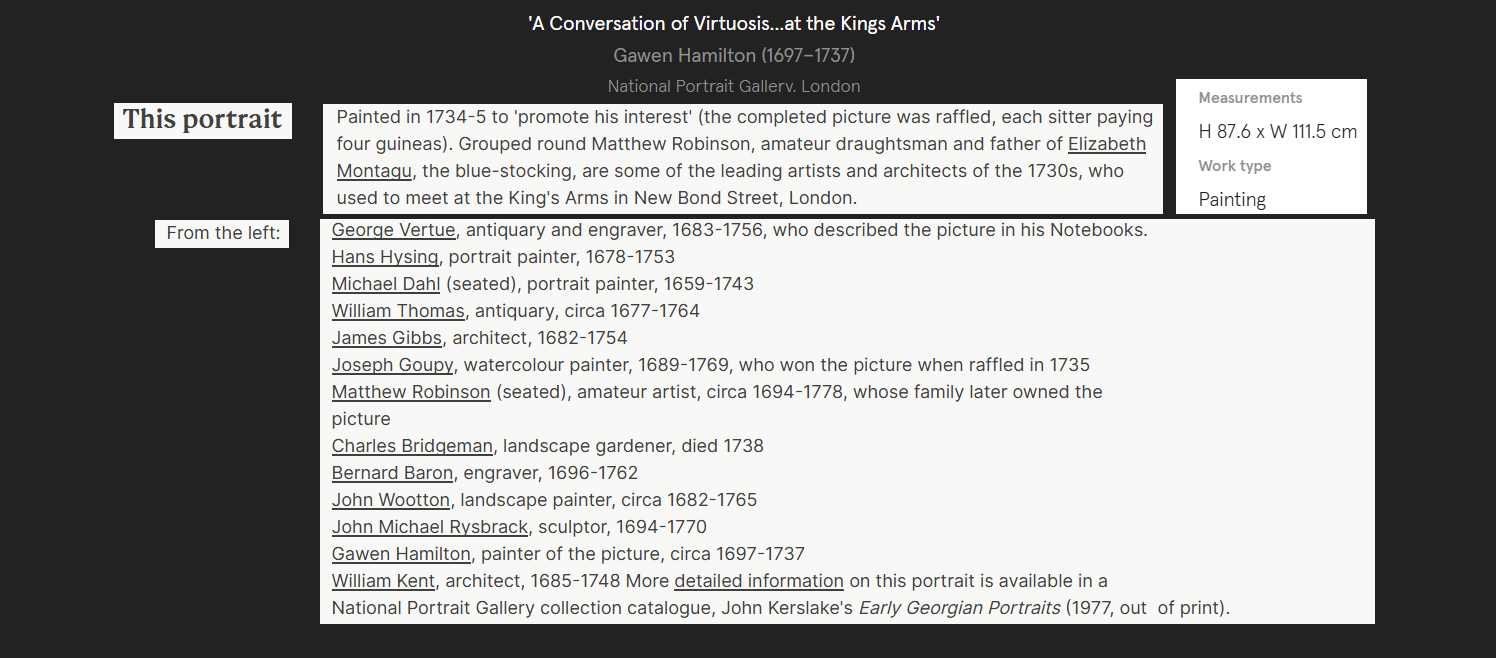This screenshot has width=1496, height=658.
Task: Open Hans Hysing's page link
Action: (x=384, y=257)
